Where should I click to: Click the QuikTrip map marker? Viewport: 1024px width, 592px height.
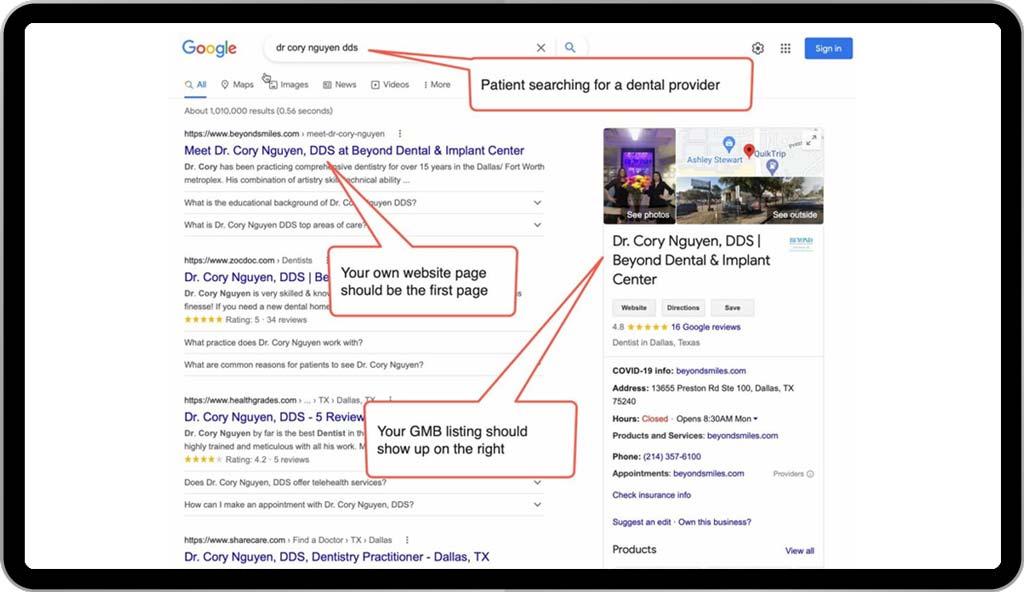(x=772, y=166)
